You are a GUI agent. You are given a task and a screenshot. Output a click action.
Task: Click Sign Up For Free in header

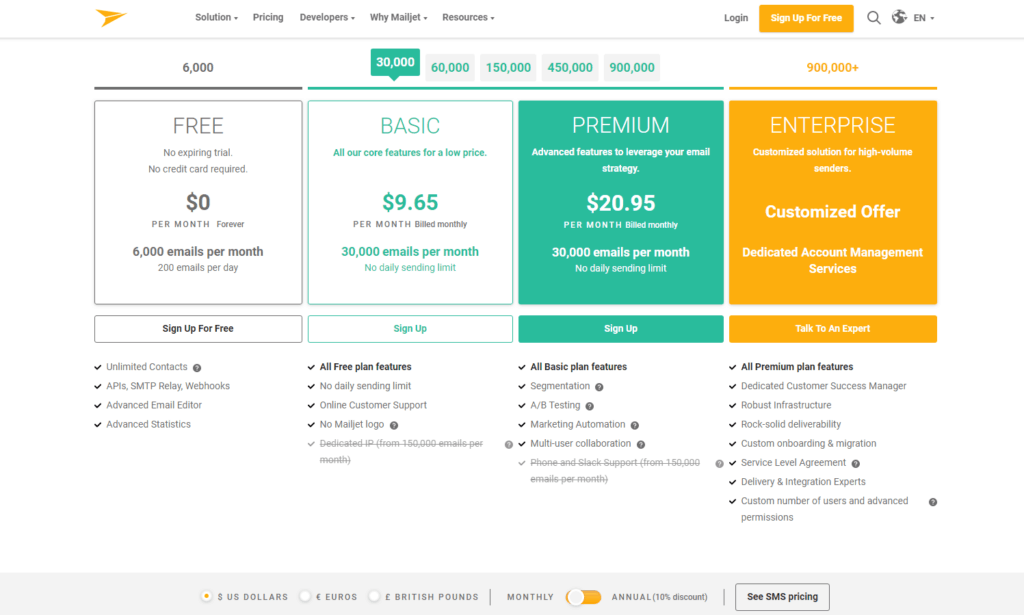806,18
